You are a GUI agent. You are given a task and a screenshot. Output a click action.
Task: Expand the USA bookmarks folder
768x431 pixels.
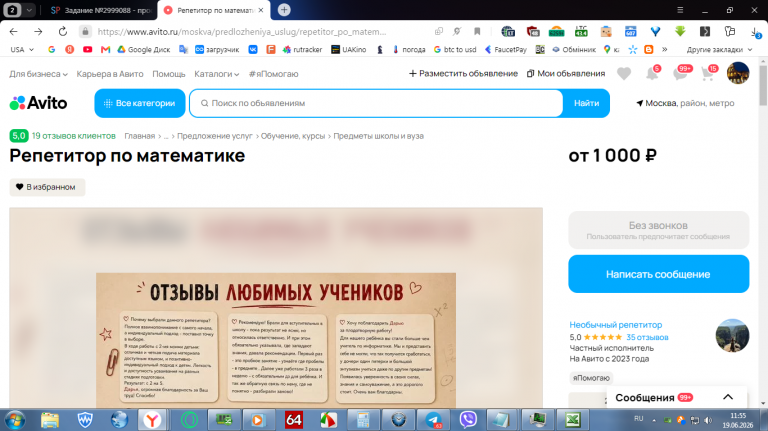22,49
